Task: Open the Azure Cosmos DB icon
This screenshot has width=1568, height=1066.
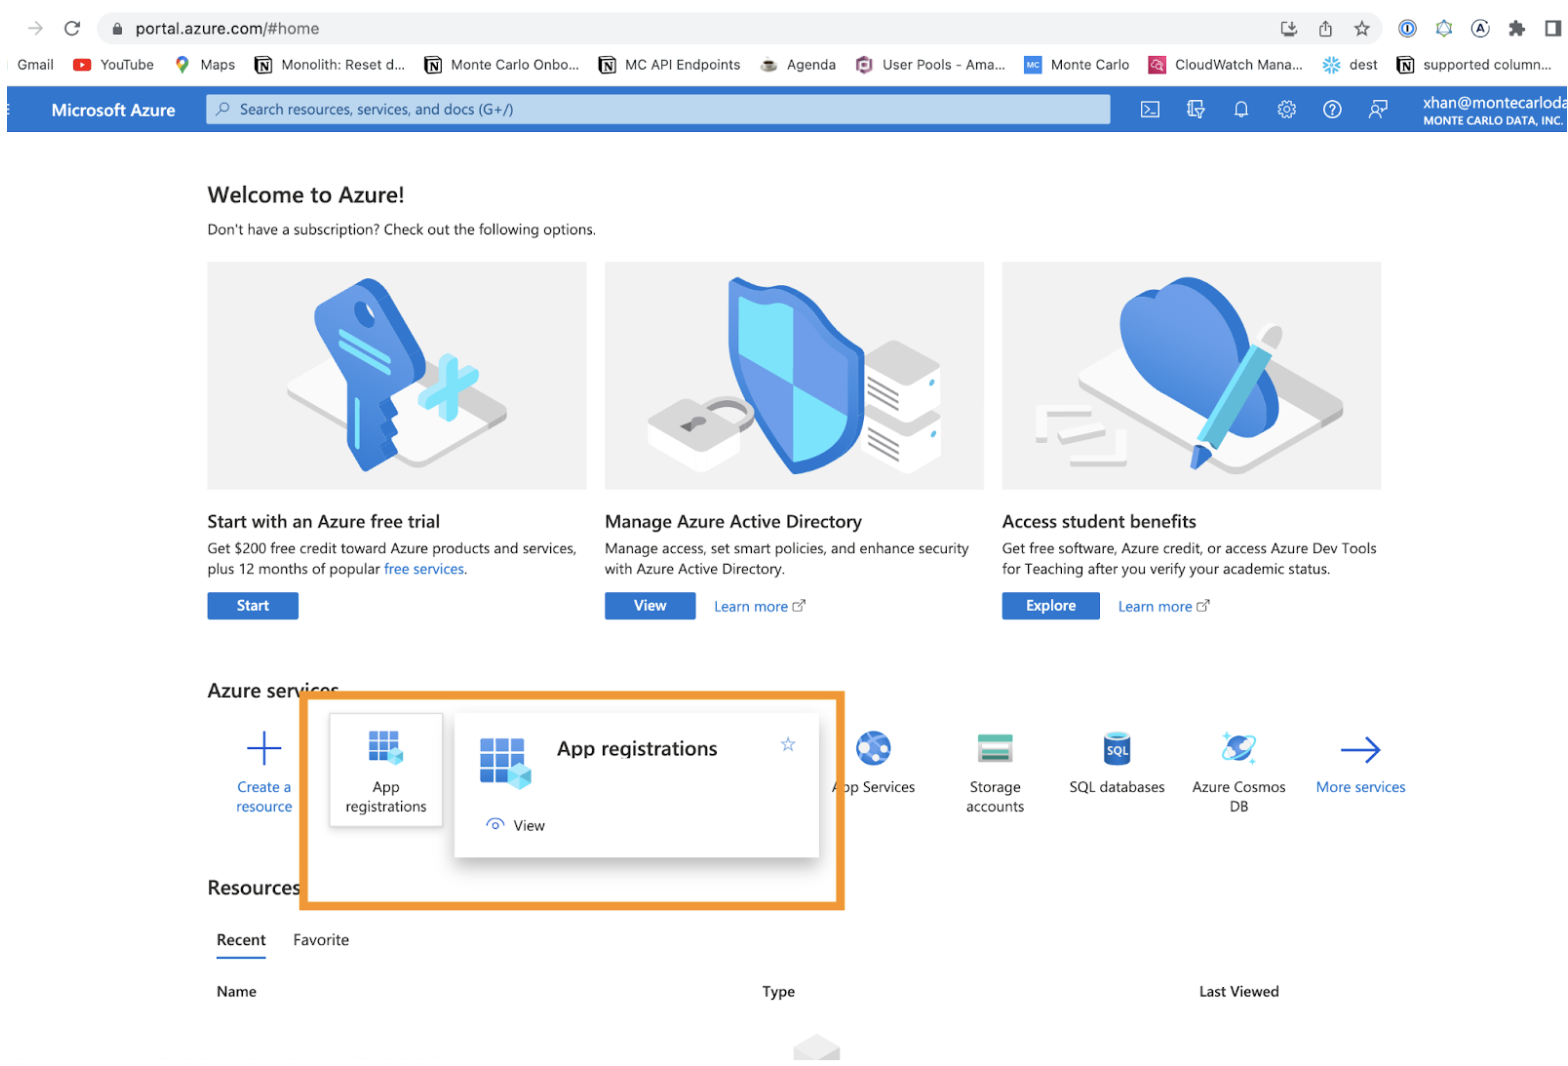Action: (x=1239, y=748)
